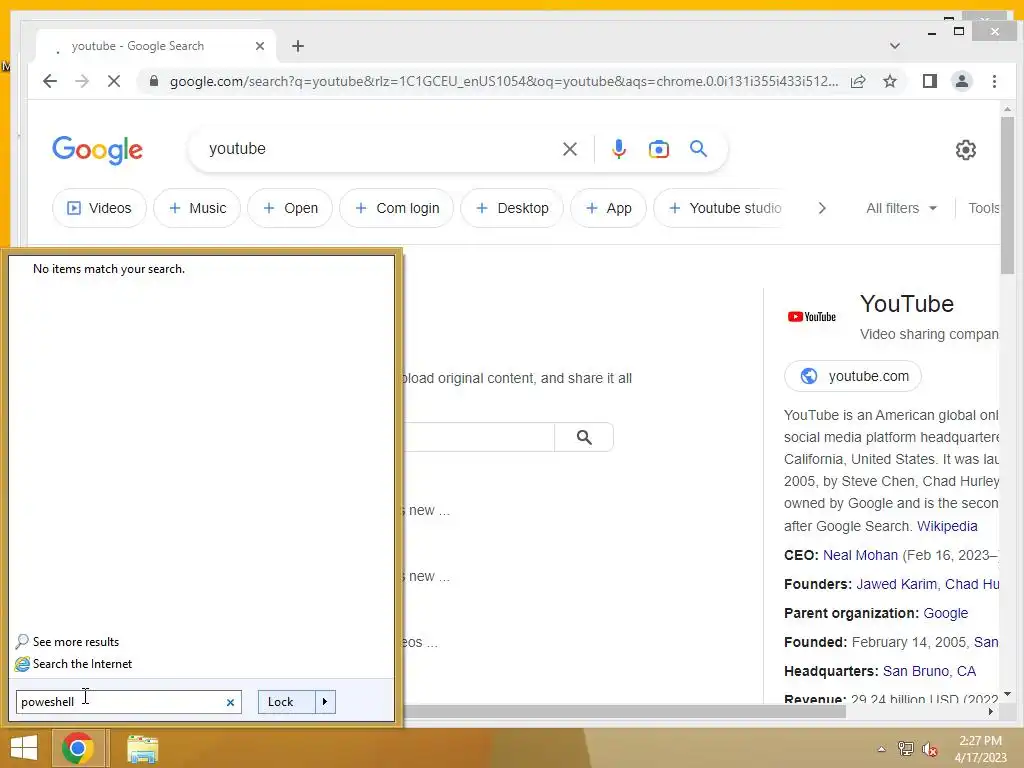Open the share page icon in address bar
This screenshot has width=1024, height=768.
point(858,81)
